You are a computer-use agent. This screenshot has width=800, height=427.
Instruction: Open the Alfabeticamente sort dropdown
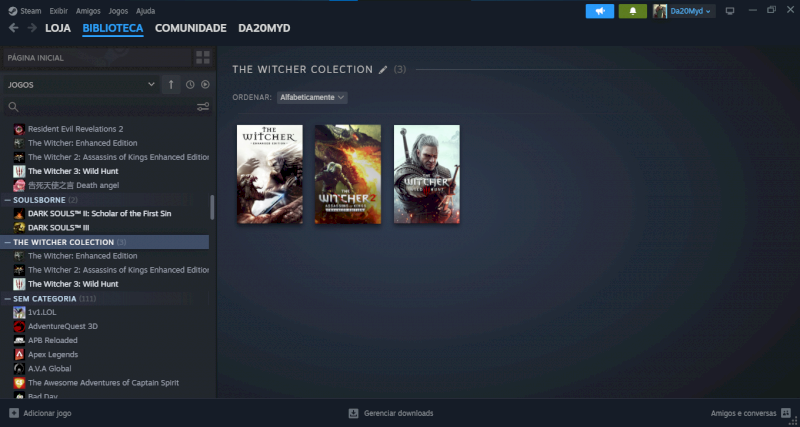pos(312,97)
